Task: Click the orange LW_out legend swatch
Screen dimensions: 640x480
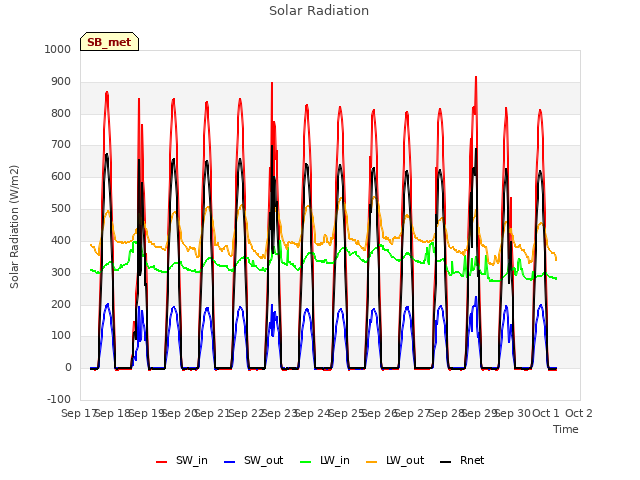Action: pos(372,462)
